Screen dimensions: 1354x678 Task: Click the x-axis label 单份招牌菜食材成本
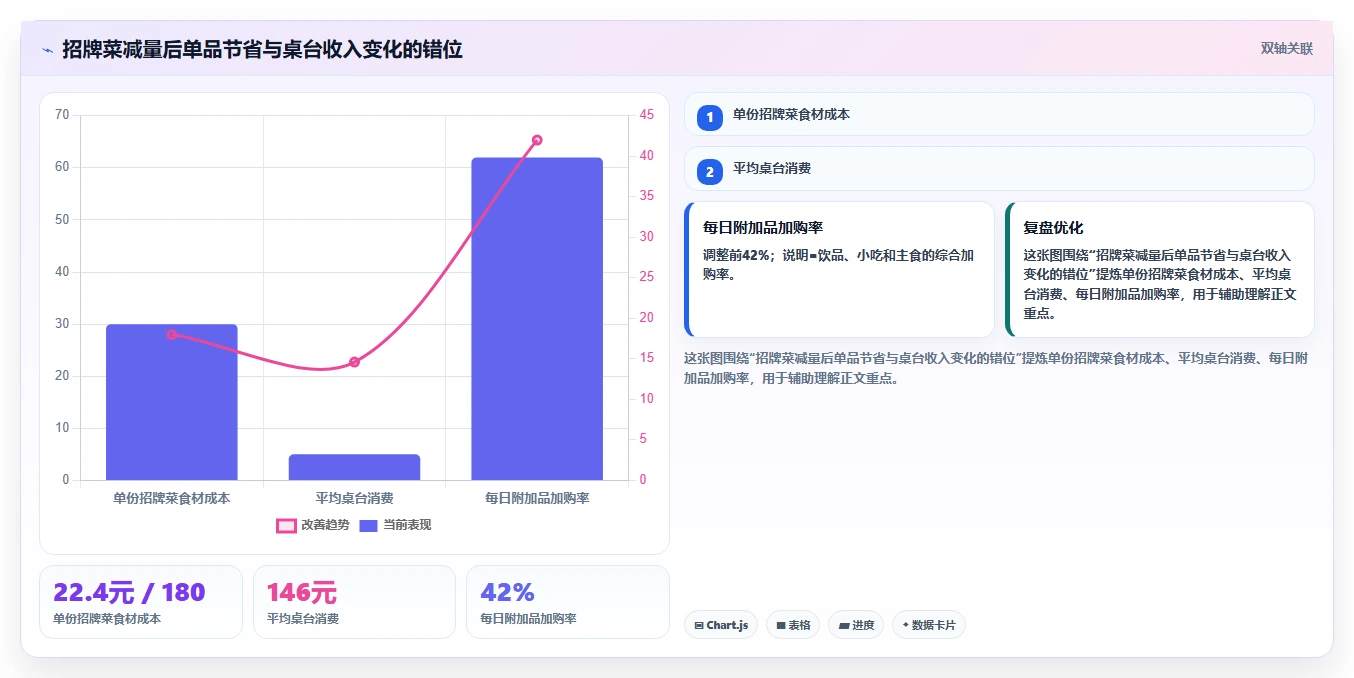pos(172,498)
